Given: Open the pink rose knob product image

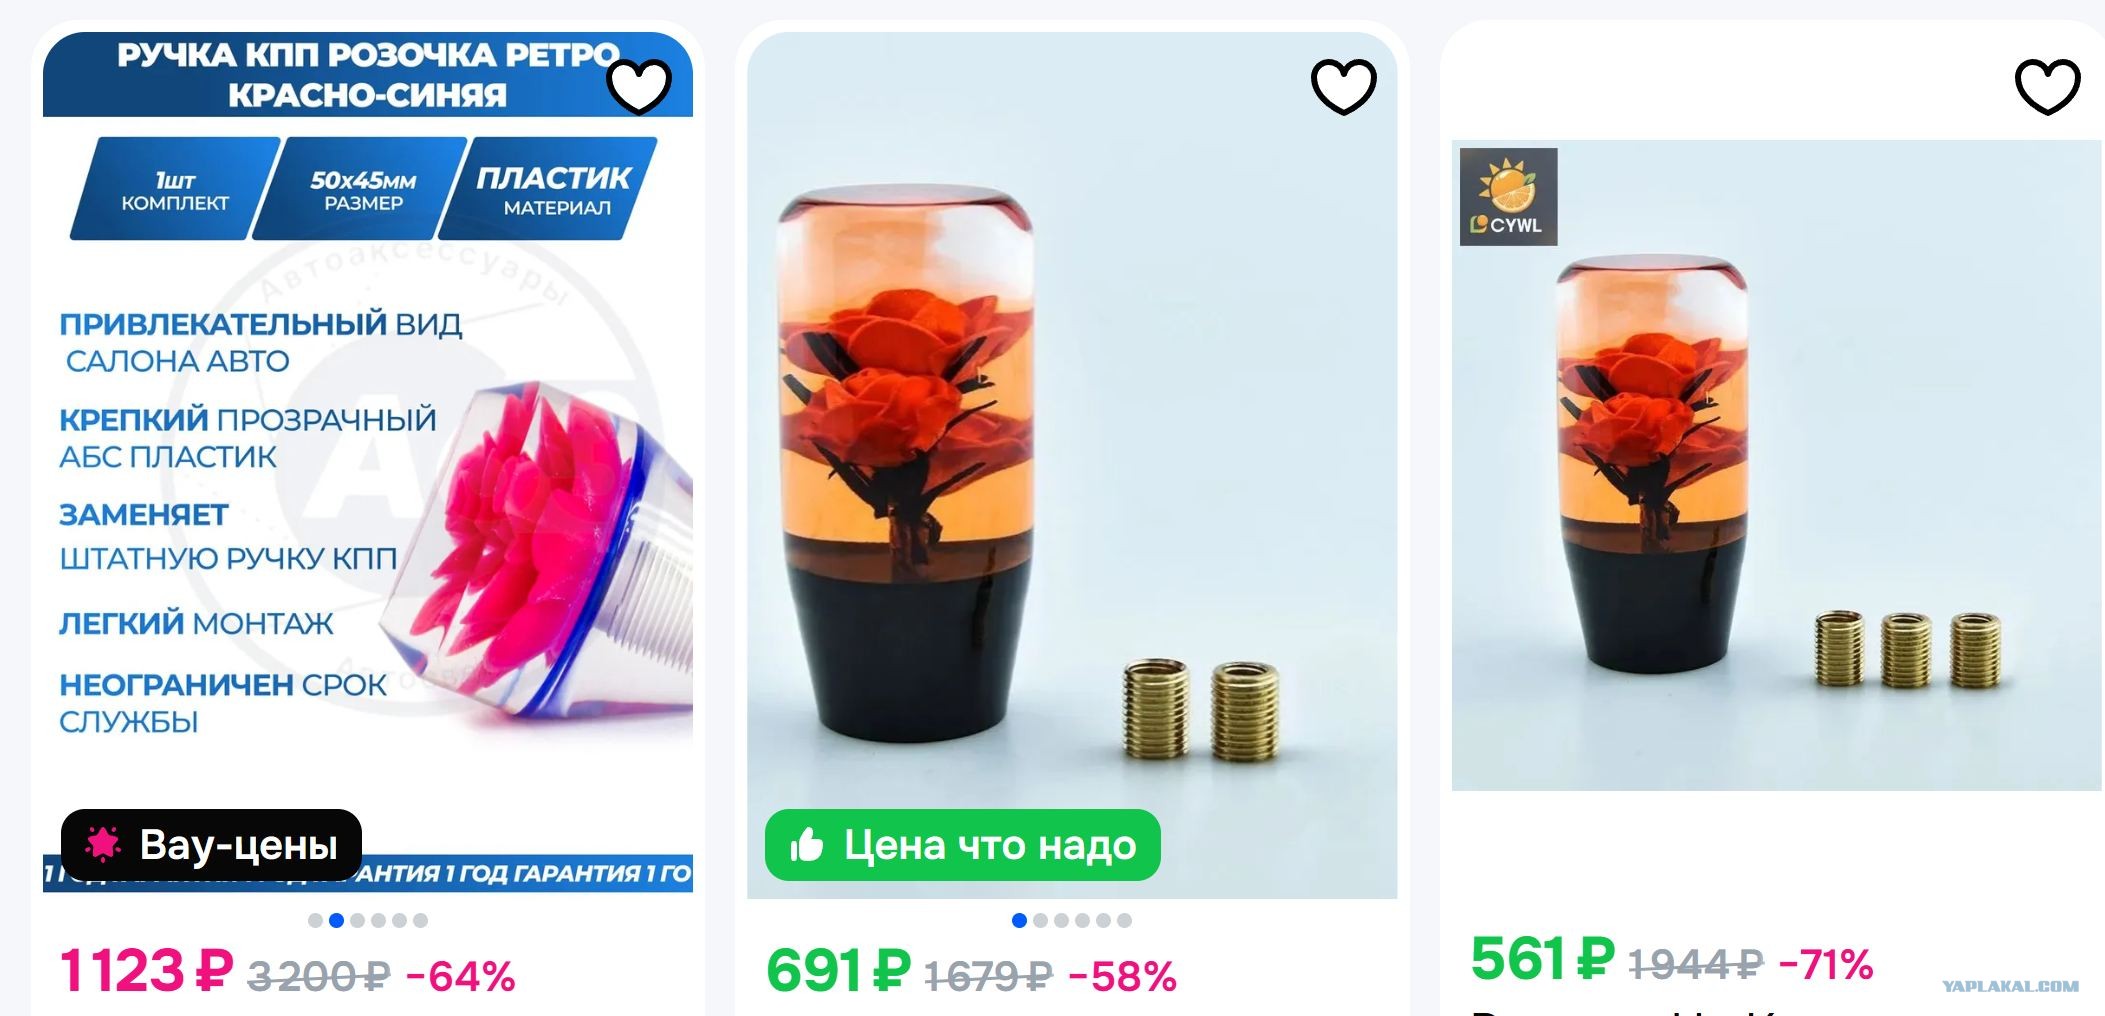Looking at the screenshot, I should (x=368, y=462).
